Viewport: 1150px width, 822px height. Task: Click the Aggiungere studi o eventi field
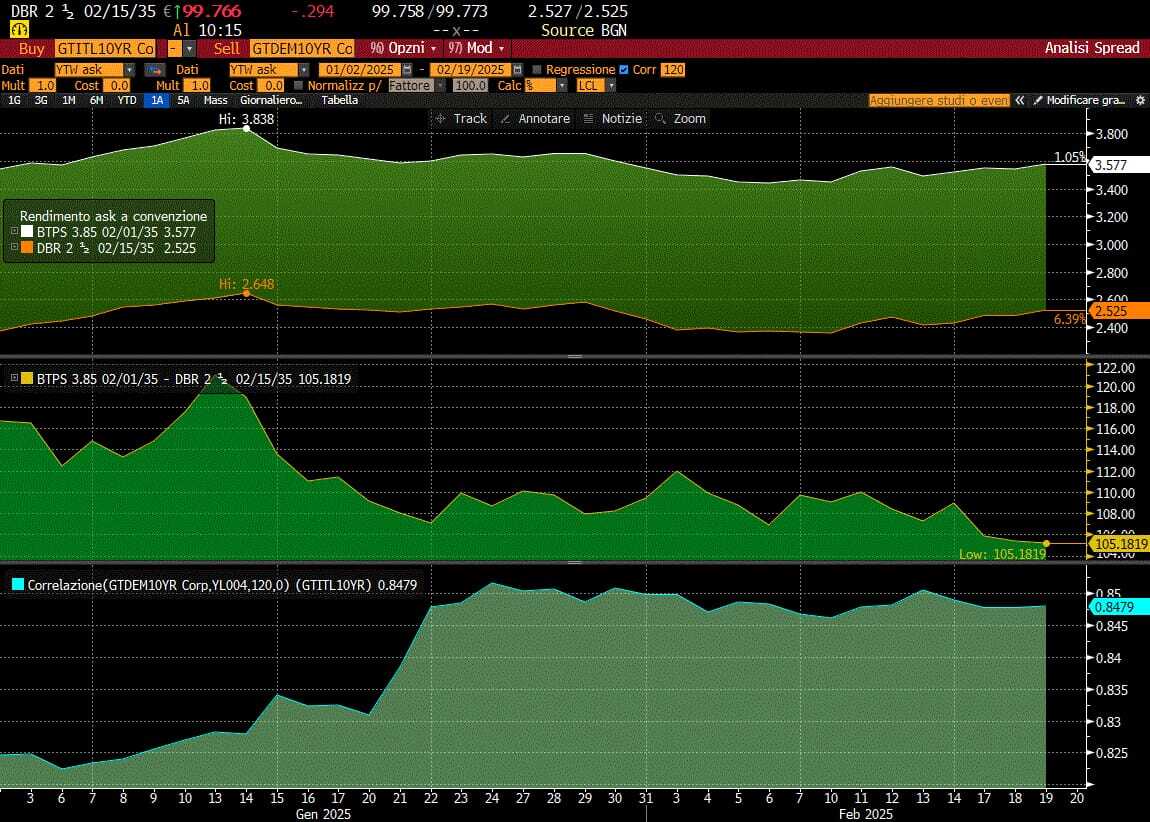point(940,100)
